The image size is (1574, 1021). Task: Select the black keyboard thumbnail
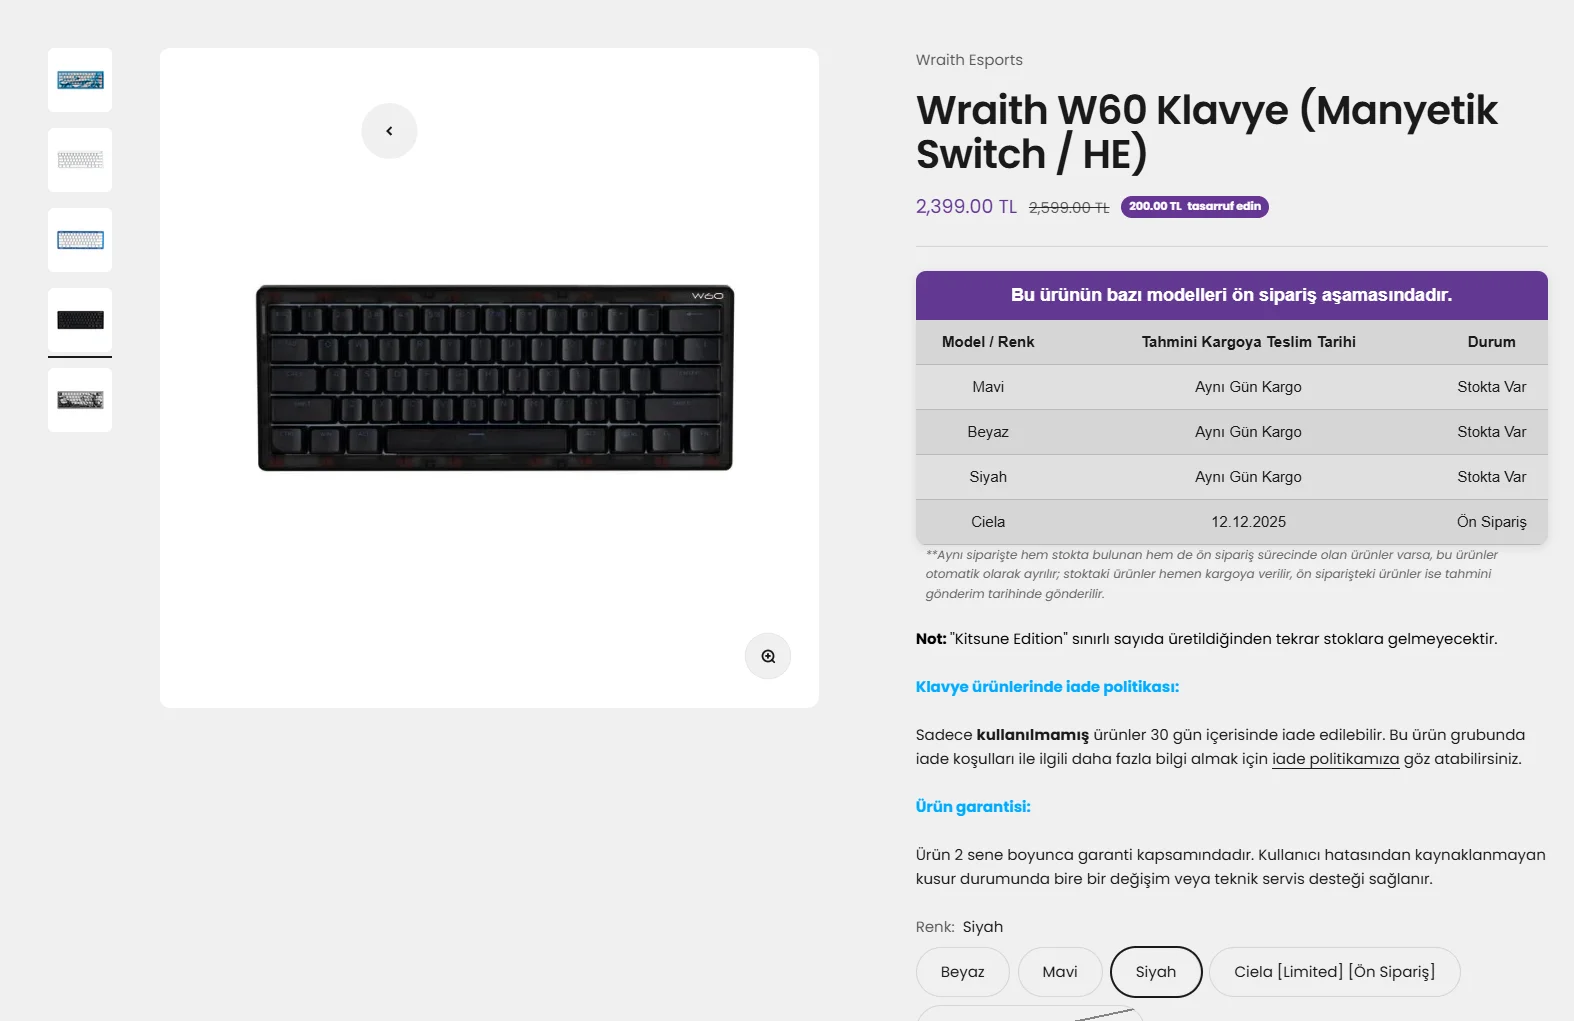pos(80,320)
